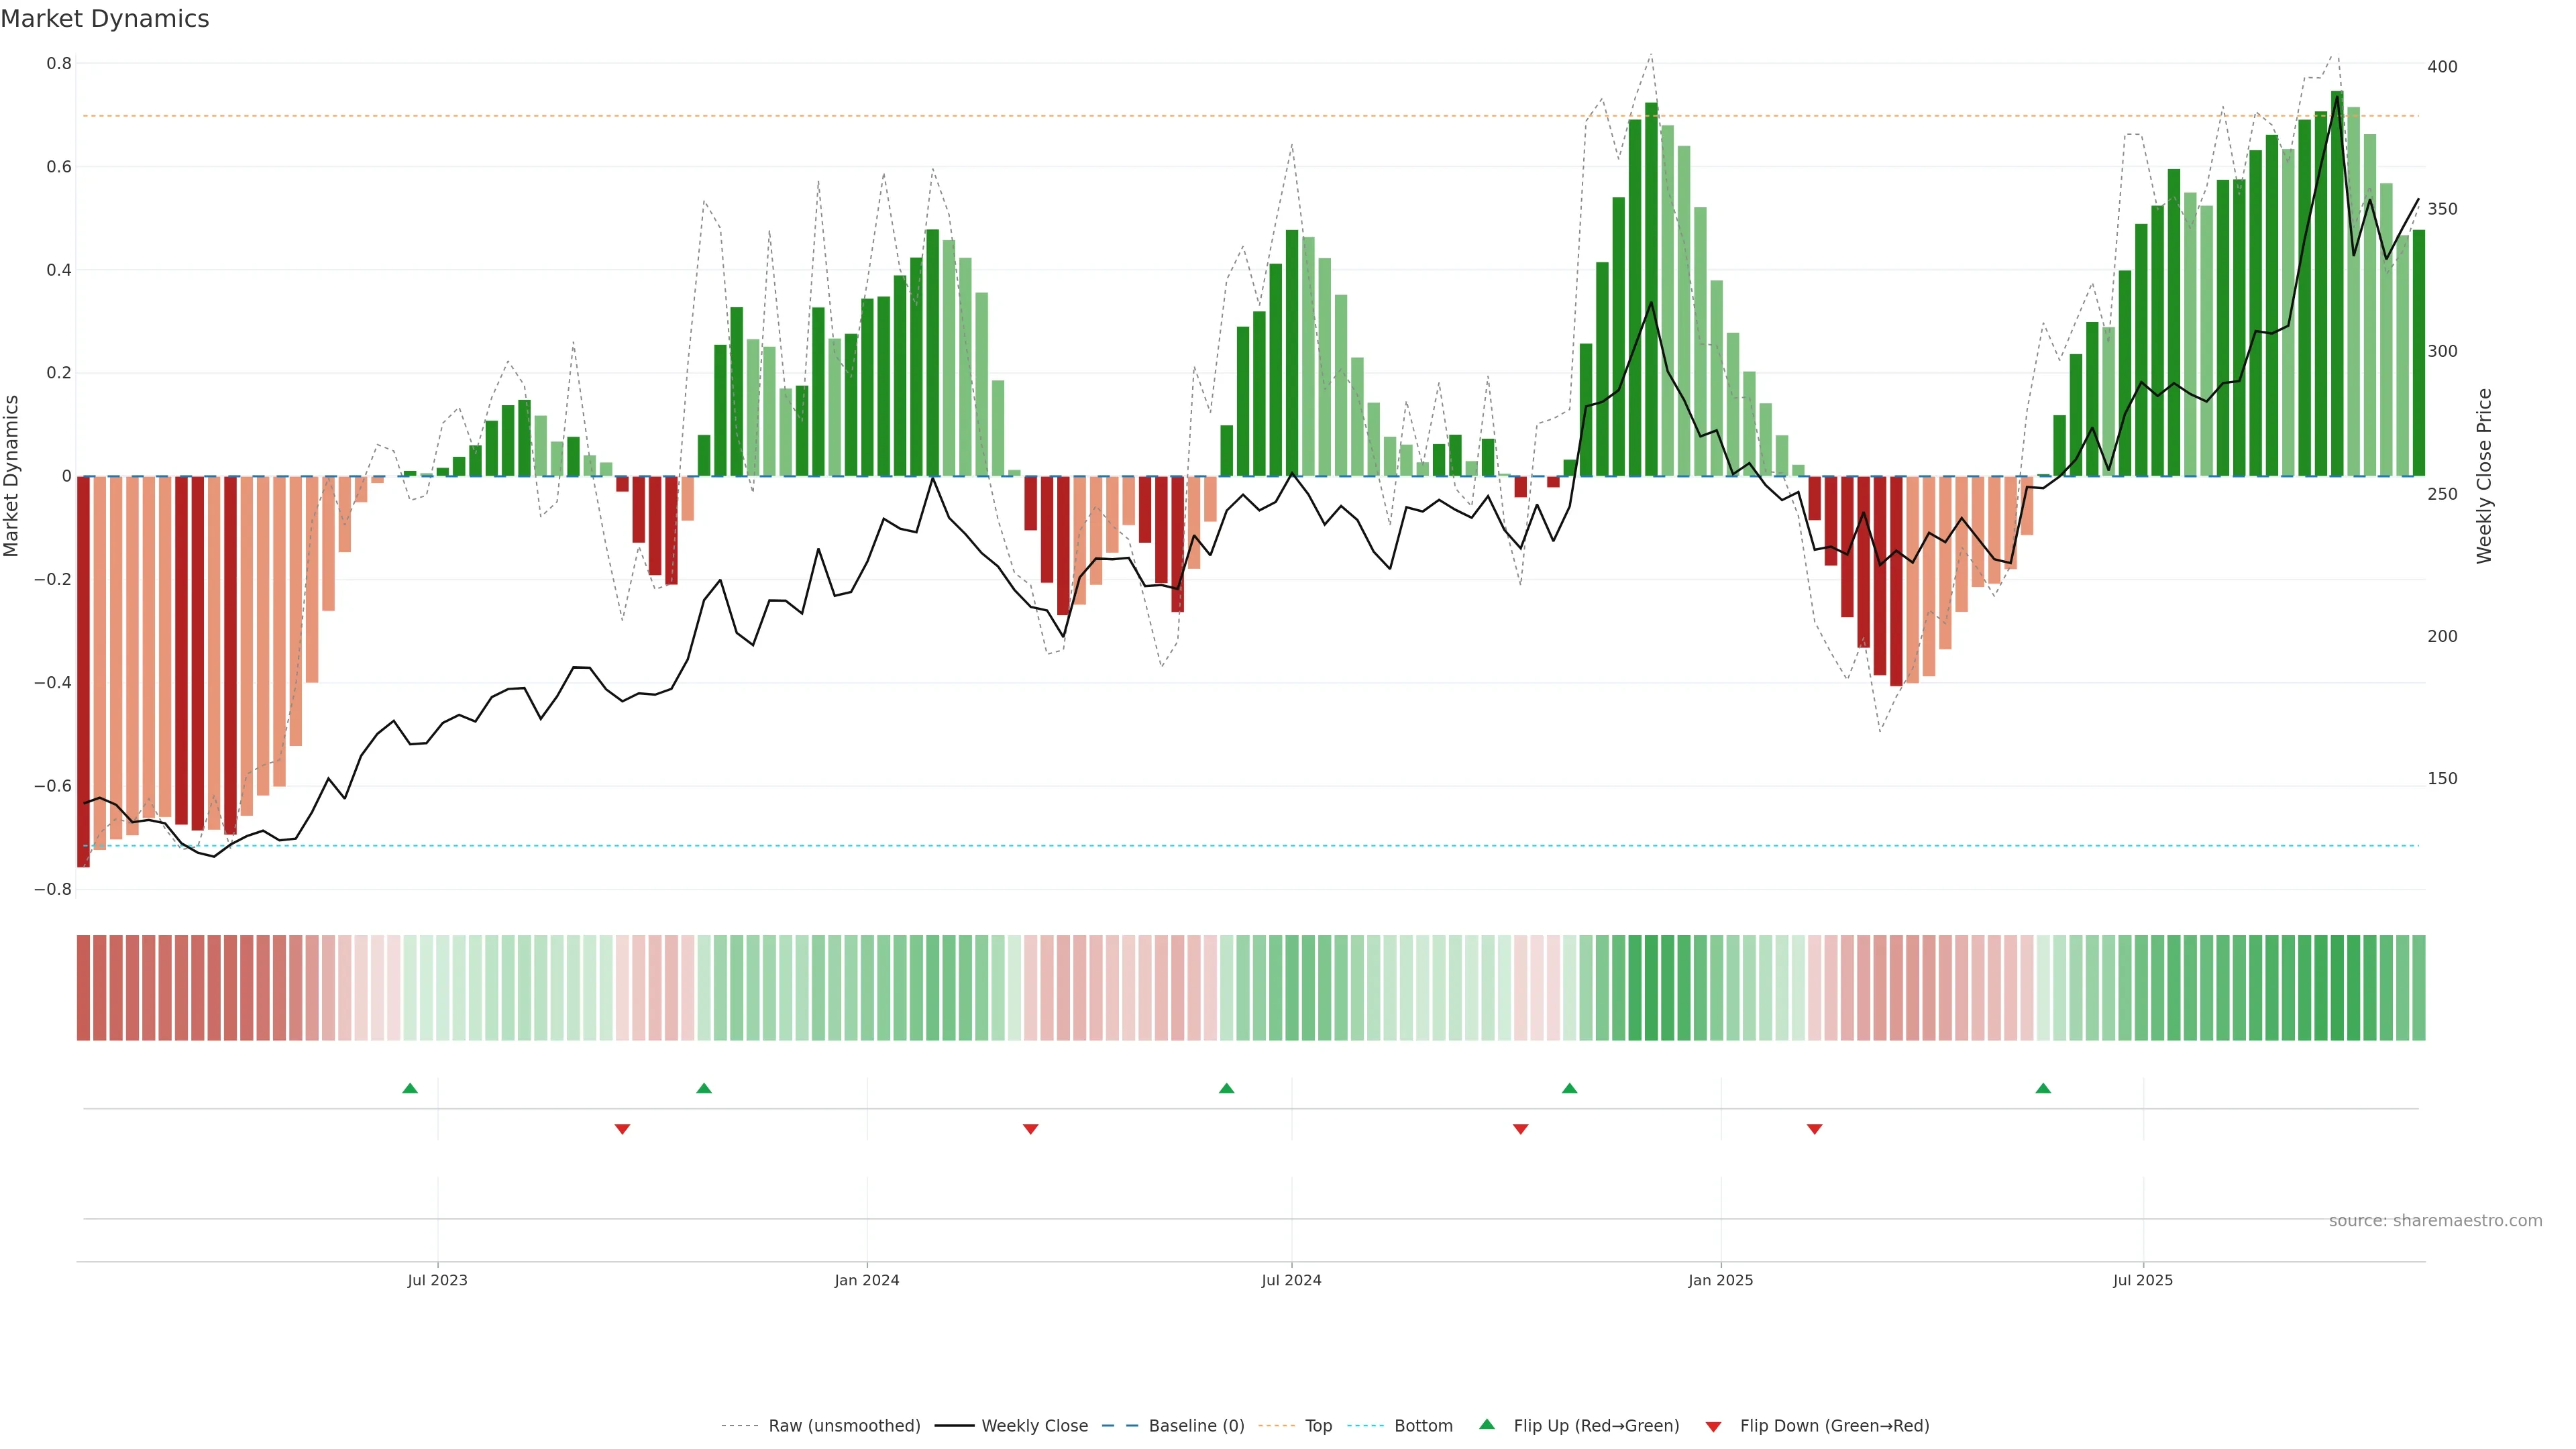The image size is (2576, 1449).
Task: Toggle the Top threshold legend item
Action: click(1318, 1426)
